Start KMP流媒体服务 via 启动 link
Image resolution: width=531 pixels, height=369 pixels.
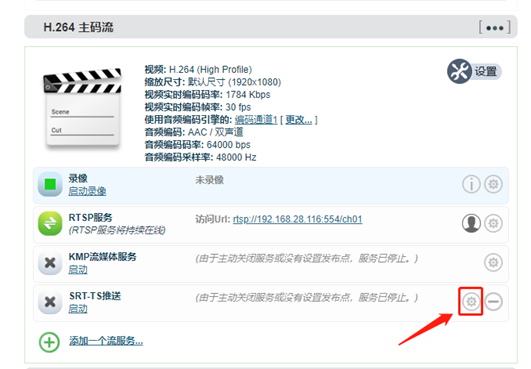click(x=78, y=270)
